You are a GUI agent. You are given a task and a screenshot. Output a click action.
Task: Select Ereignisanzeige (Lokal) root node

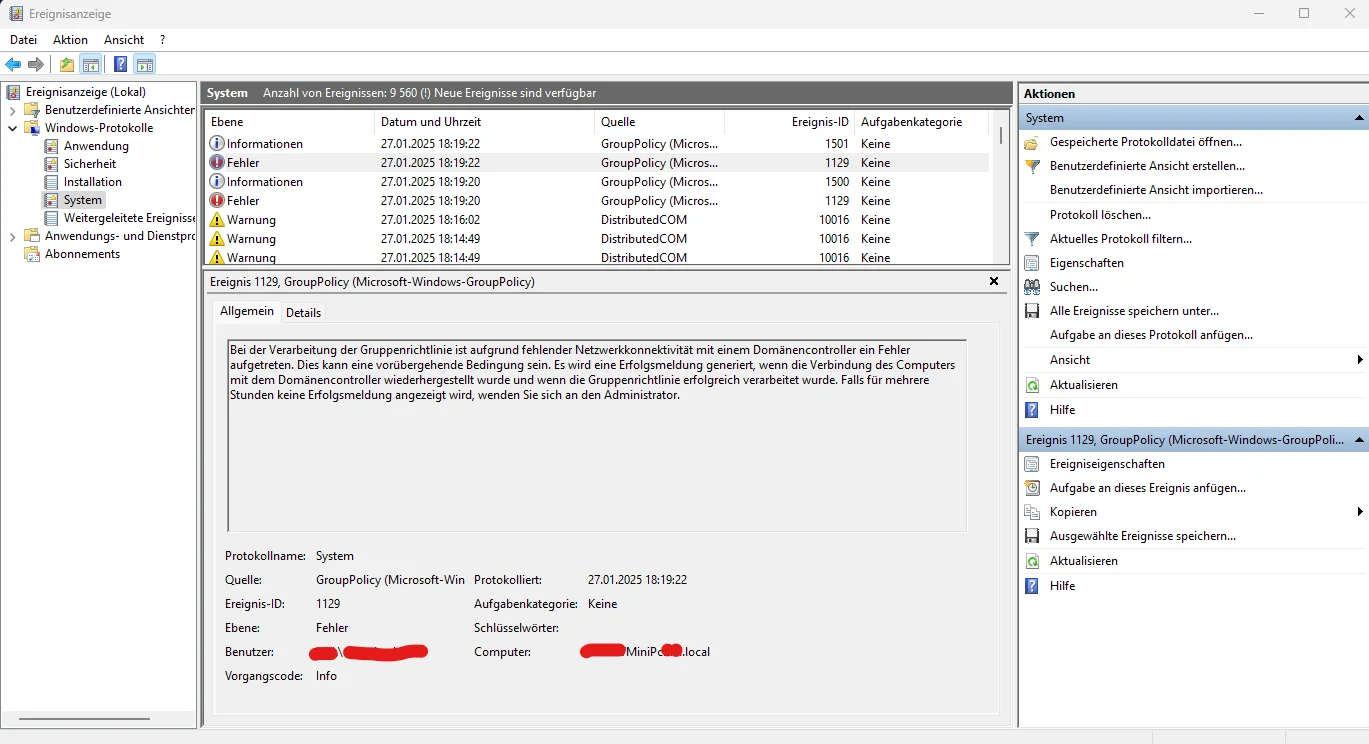(85, 92)
